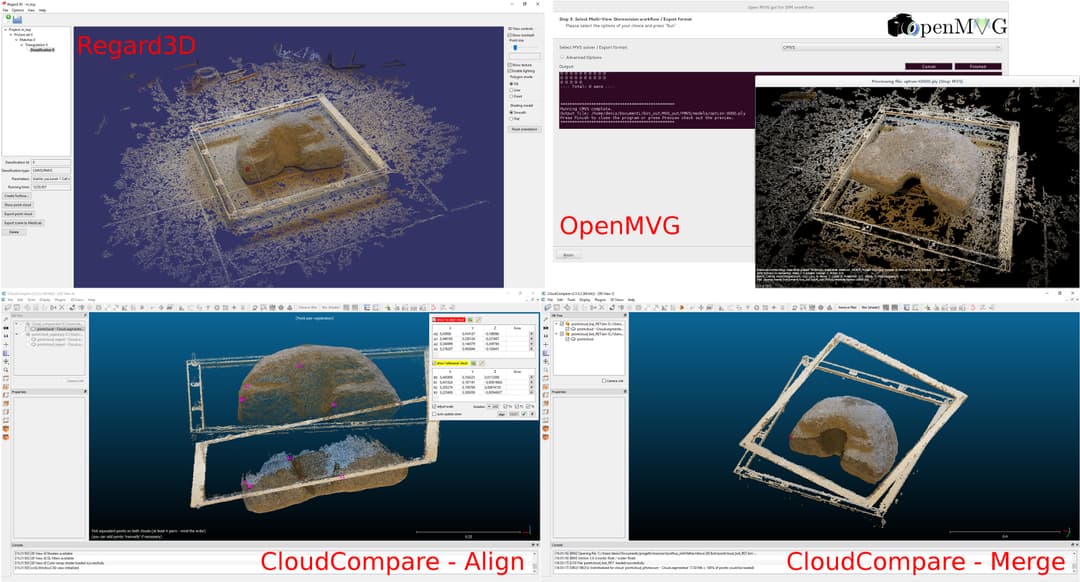The height and width of the screenshot is (582, 1080).
Task: Open the CMVS export format dropdown in OpenMVG
Action: tap(890, 47)
